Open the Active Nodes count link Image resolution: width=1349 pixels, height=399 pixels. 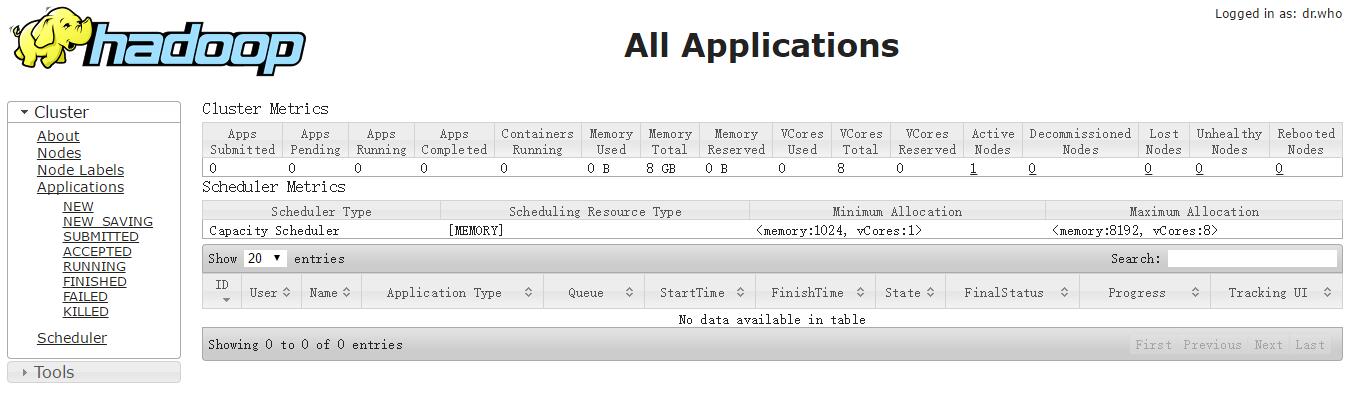pyautogui.click(x=973, y=168)
